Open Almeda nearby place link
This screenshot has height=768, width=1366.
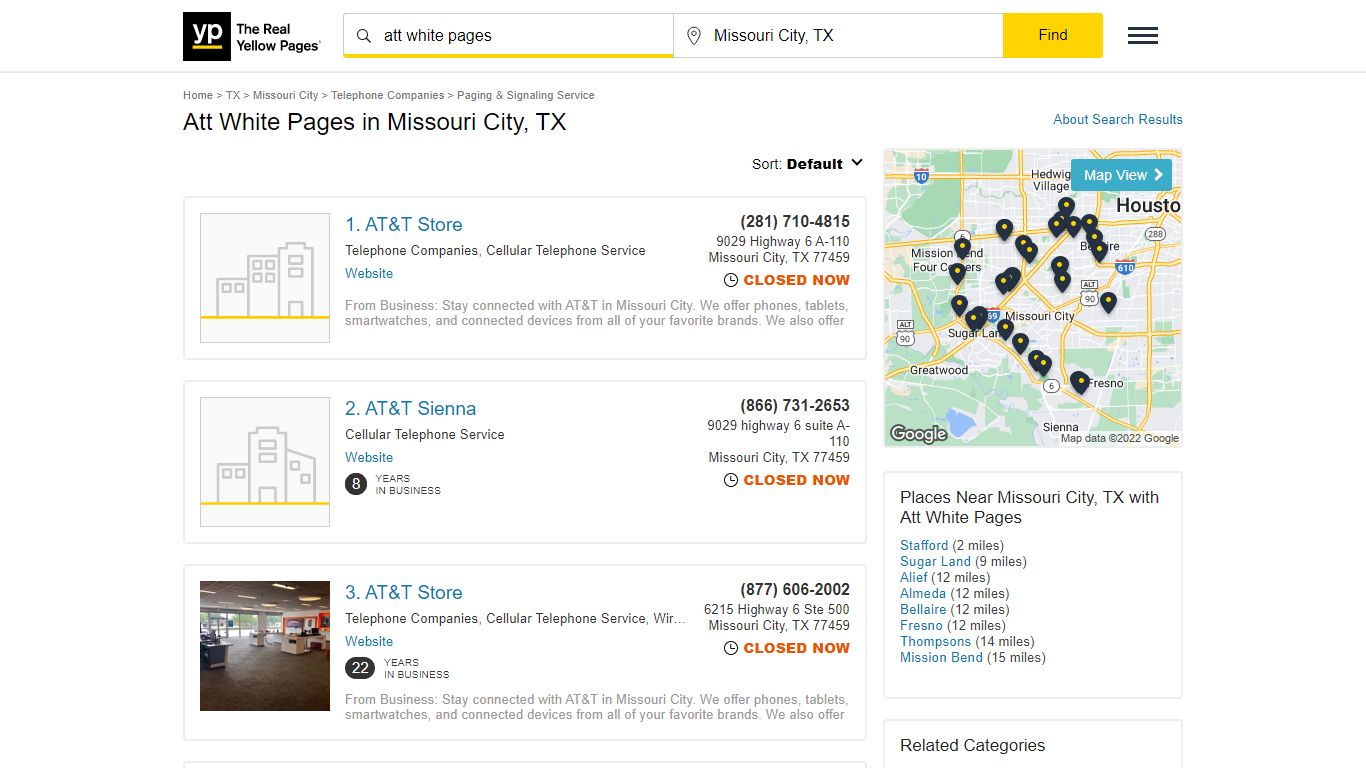(x=923, y=593)
